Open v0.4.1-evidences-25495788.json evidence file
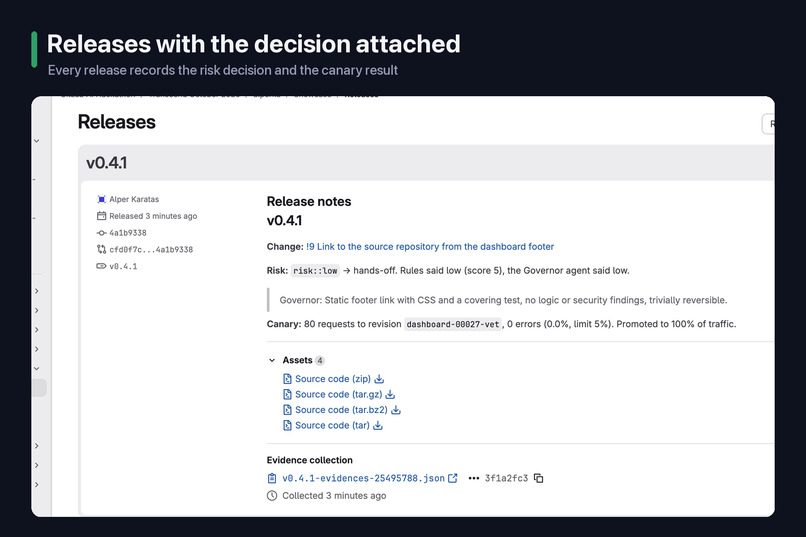The image size is (806, 537). pos(363,478)
